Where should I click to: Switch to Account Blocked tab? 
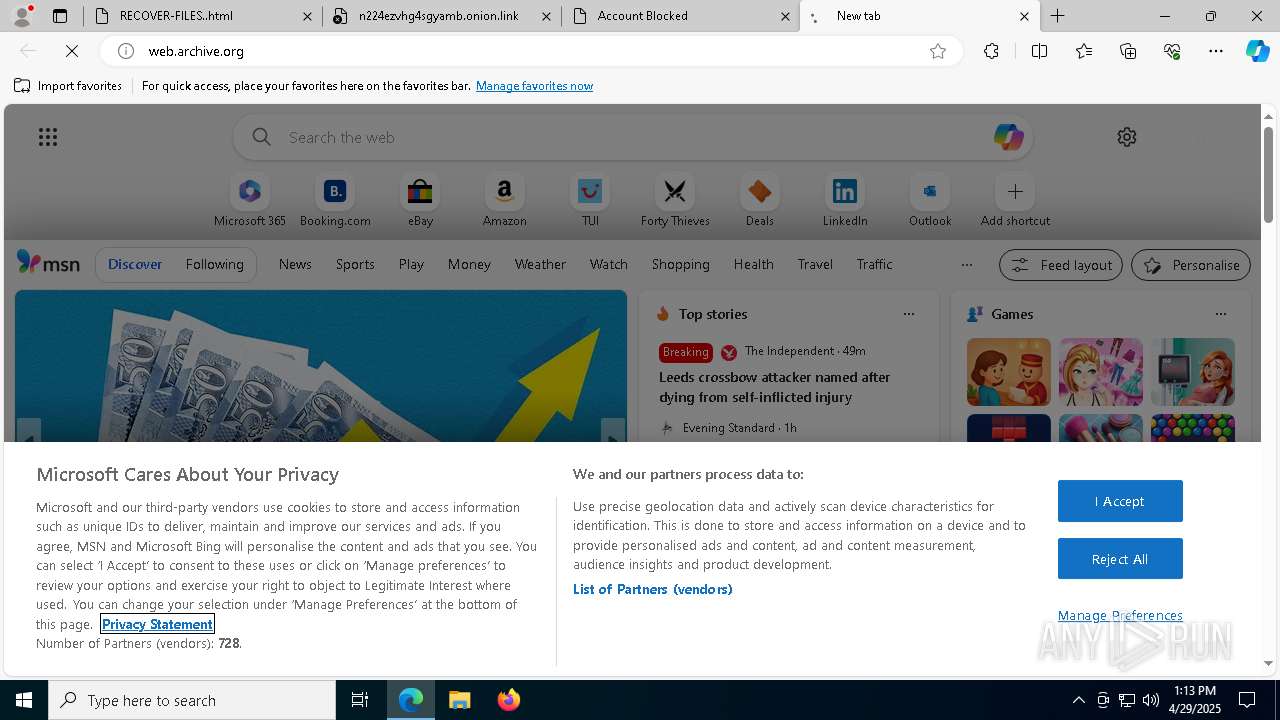coord(680,16)
